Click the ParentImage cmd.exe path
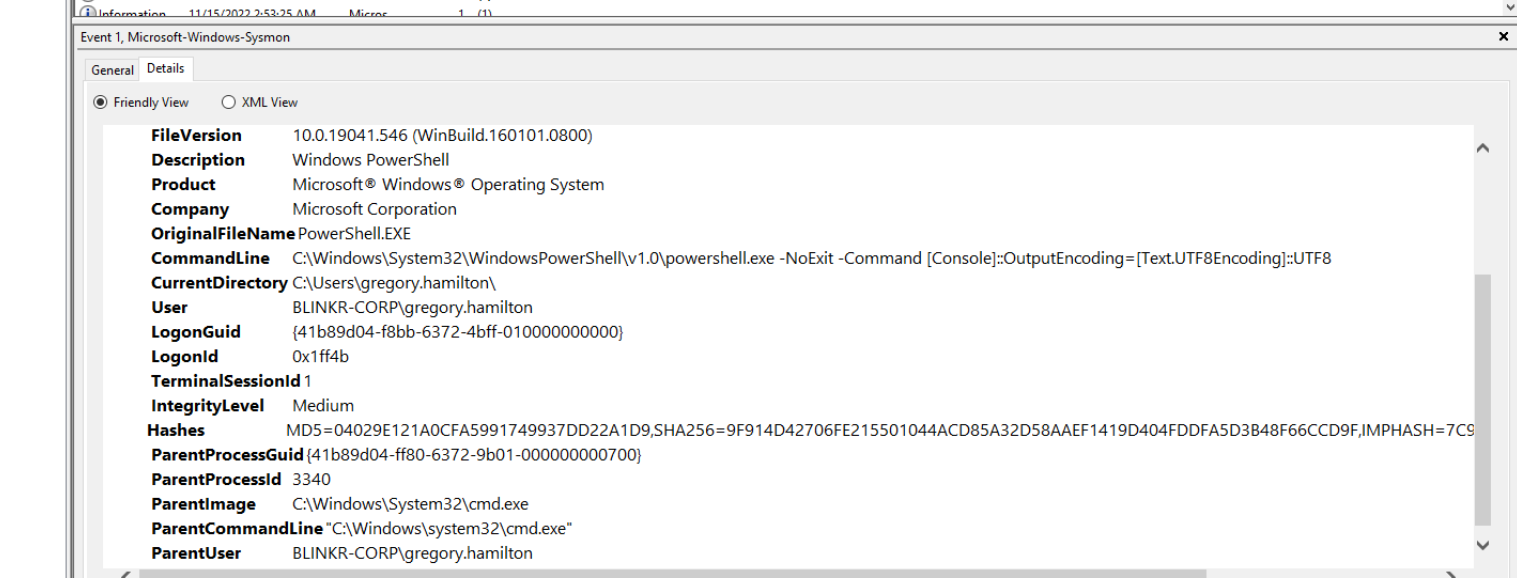Screen dimensions: 1517x578 [x=410, y=504]
